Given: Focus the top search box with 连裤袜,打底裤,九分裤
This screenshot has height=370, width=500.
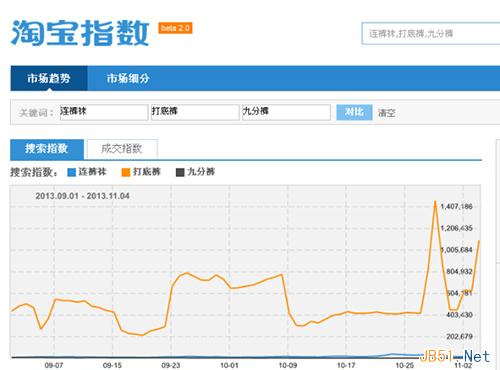Looking at the screenshot, I should [431, 34].
